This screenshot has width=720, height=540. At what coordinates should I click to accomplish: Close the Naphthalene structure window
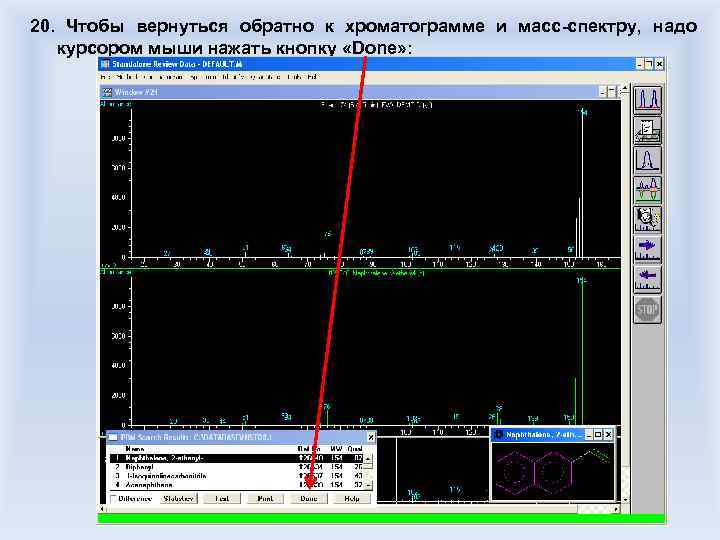tap(608, 434)
